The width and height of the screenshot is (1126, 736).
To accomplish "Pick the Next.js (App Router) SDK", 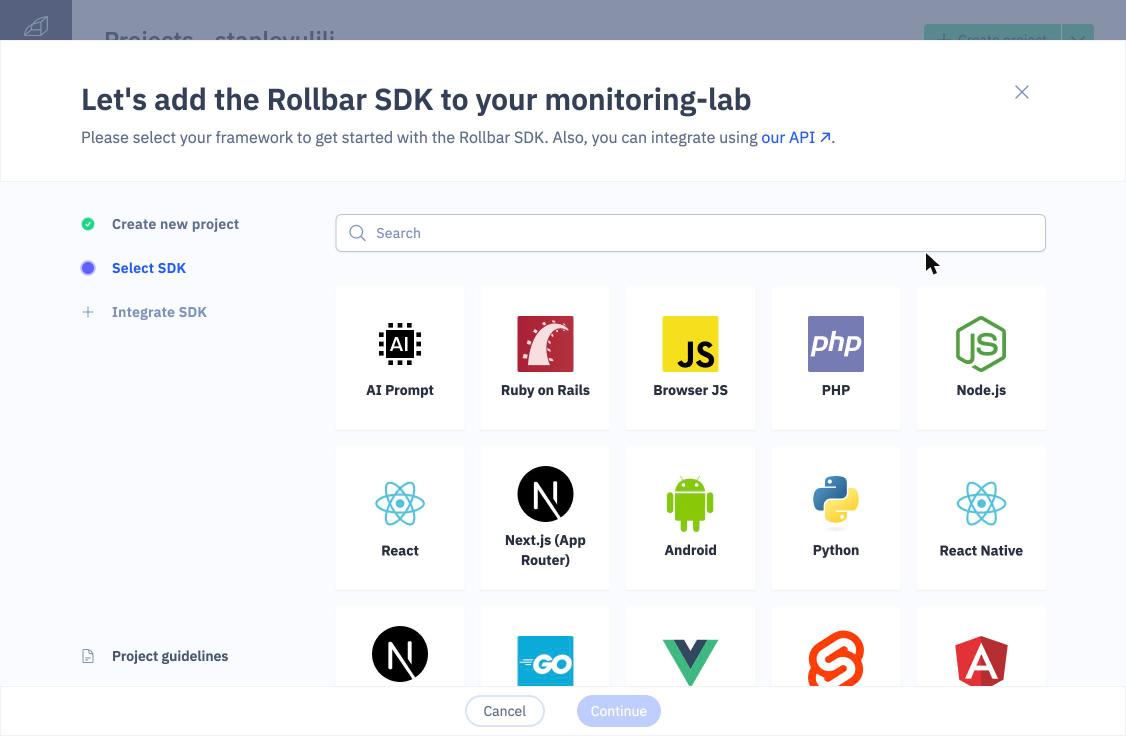I will [x=545, y=518].
